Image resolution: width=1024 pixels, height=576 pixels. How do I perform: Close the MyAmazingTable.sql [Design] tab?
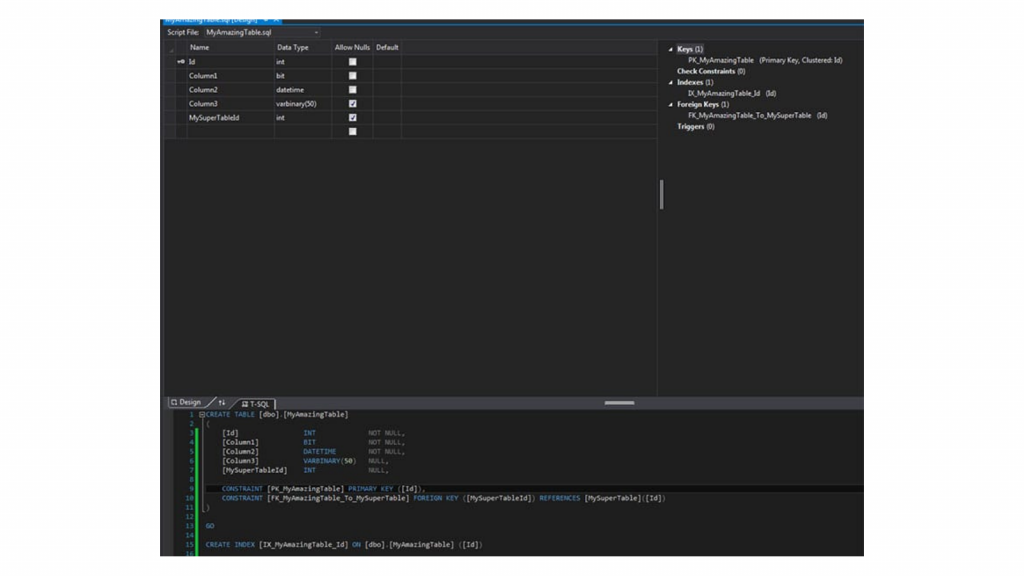[277, 20]
